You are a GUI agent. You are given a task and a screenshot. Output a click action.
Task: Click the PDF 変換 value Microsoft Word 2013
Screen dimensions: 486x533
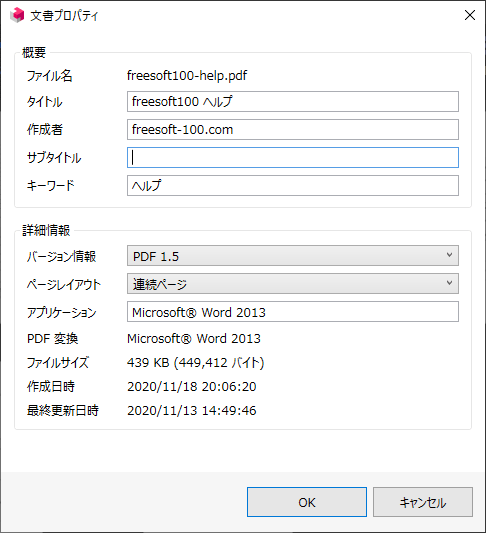[194, 339]
